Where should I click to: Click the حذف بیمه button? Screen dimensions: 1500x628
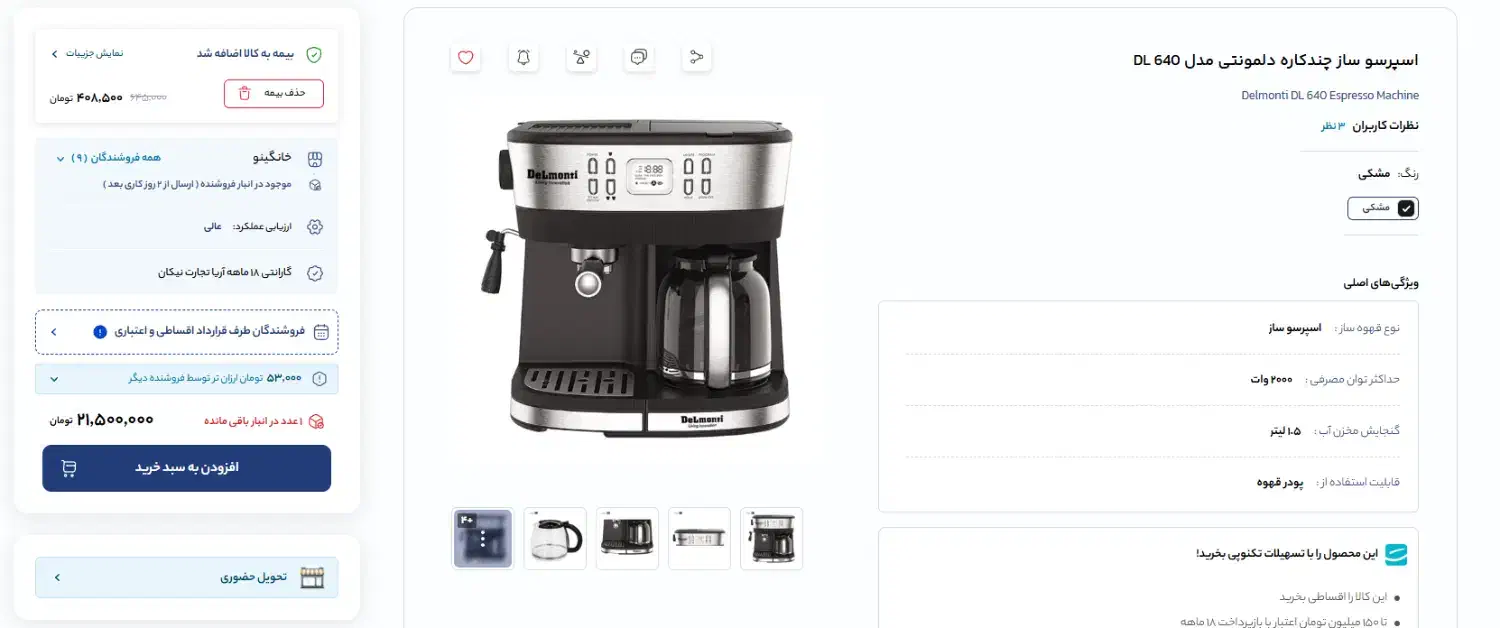[274, 93]
